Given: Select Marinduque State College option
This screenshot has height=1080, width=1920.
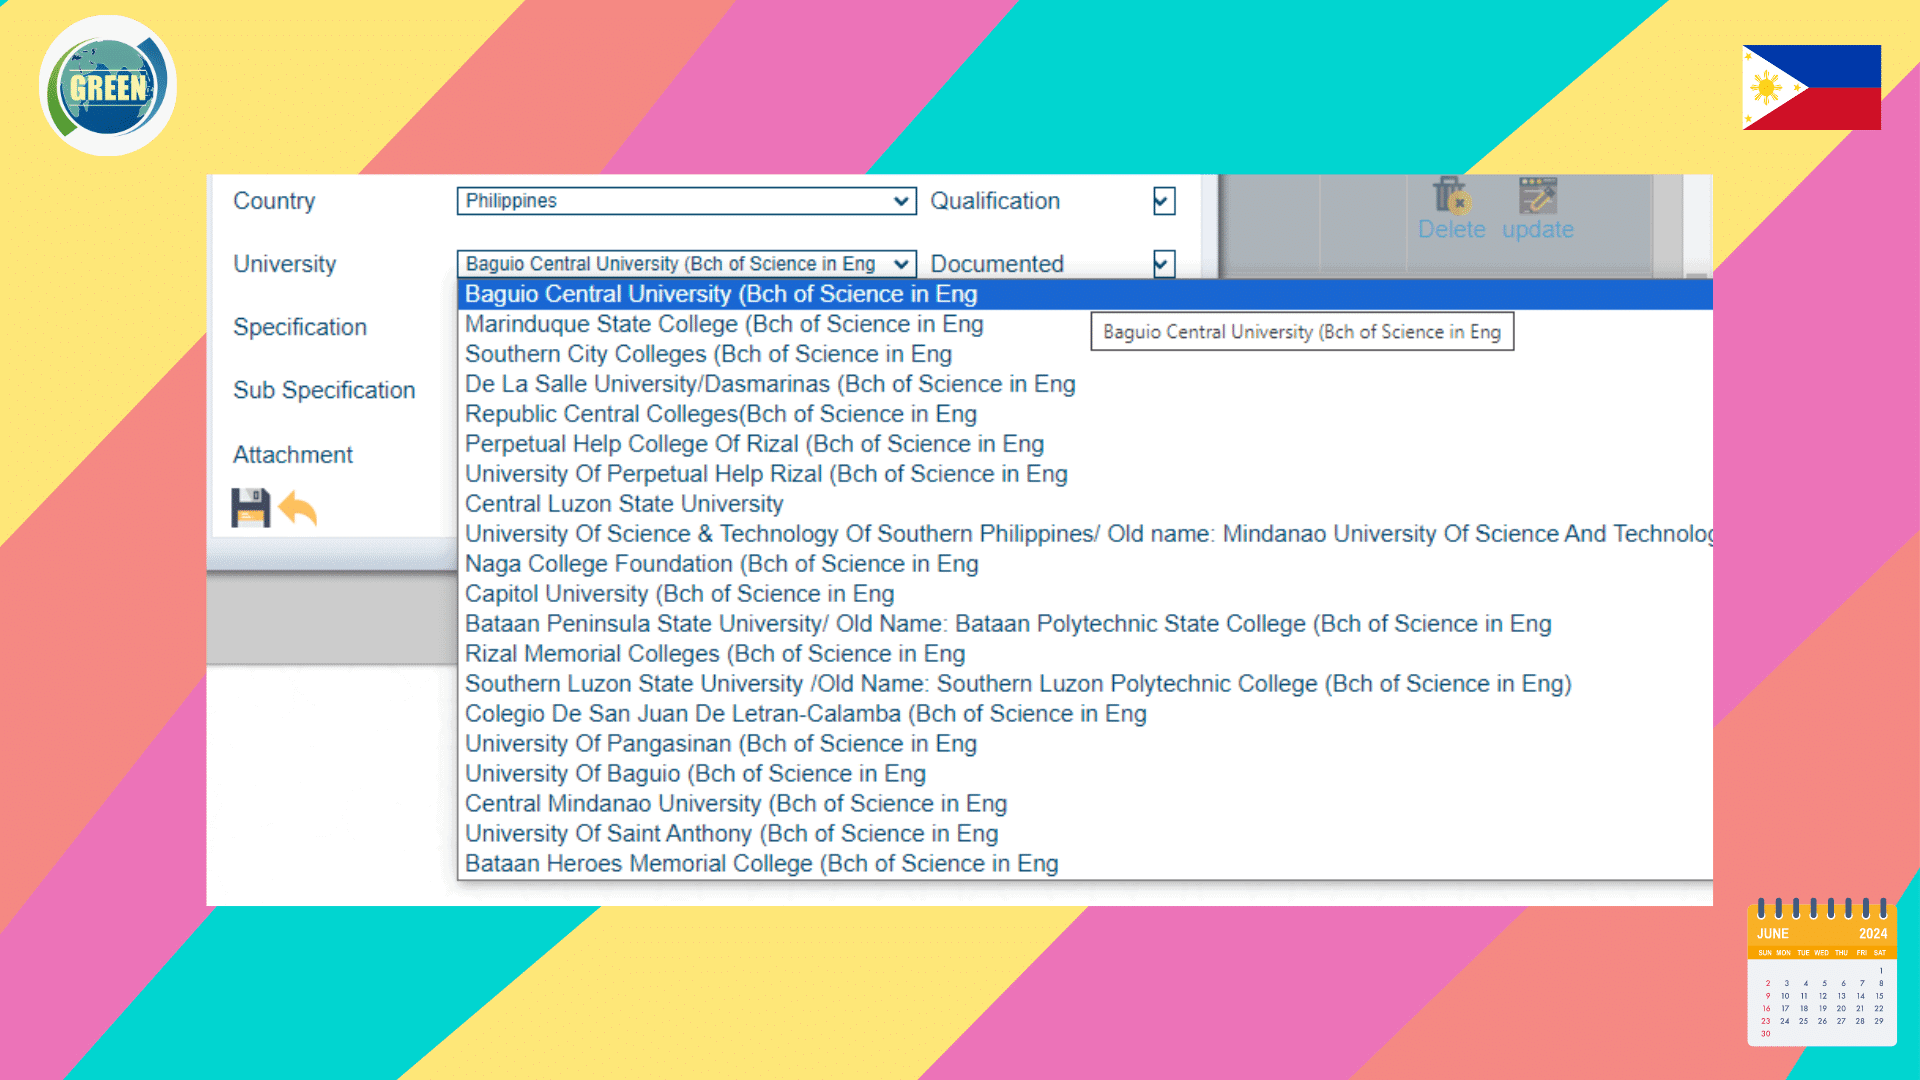Looking at the screenshot, I should pyautogui.click(x=723, y=324).
